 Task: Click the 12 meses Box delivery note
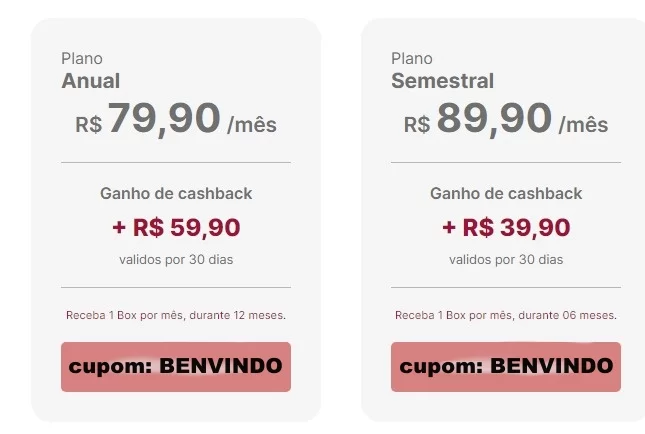pos(176,315)
